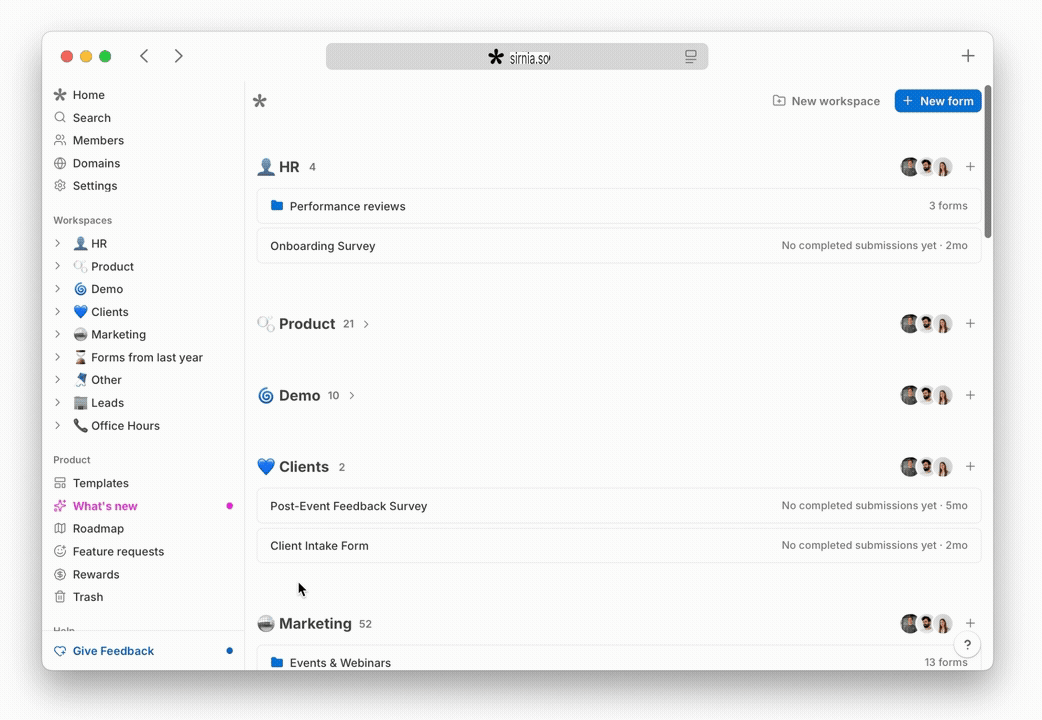Click New workspace button
Screen dimensions: 1042x720
[x=826, y=101]
